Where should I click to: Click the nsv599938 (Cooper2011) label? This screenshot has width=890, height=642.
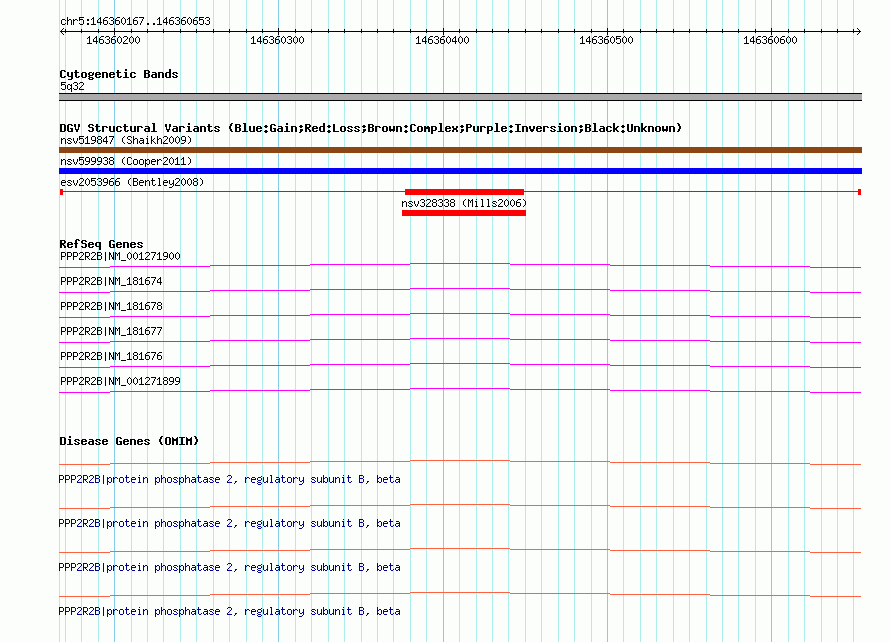[126, 161]
